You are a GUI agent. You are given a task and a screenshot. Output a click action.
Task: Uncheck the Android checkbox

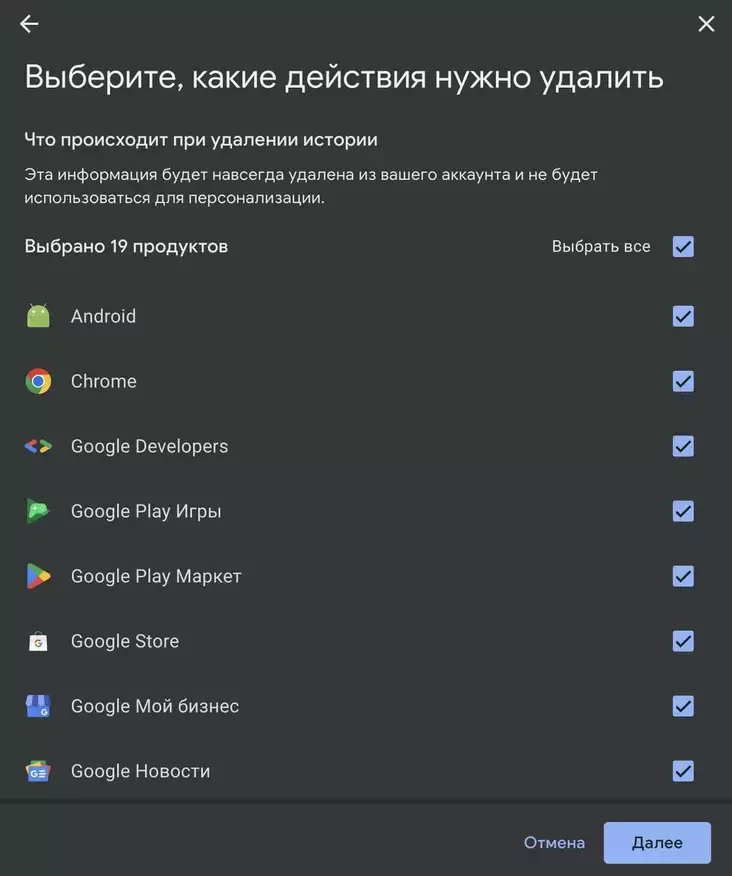683,316
